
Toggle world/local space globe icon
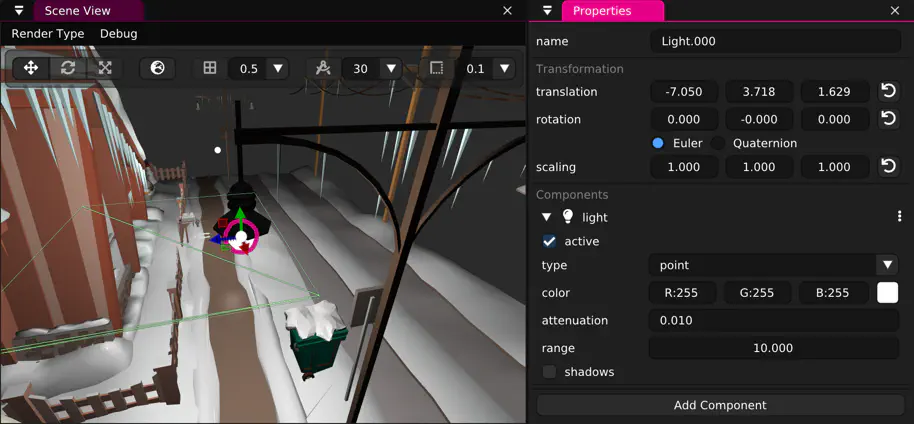158,68
